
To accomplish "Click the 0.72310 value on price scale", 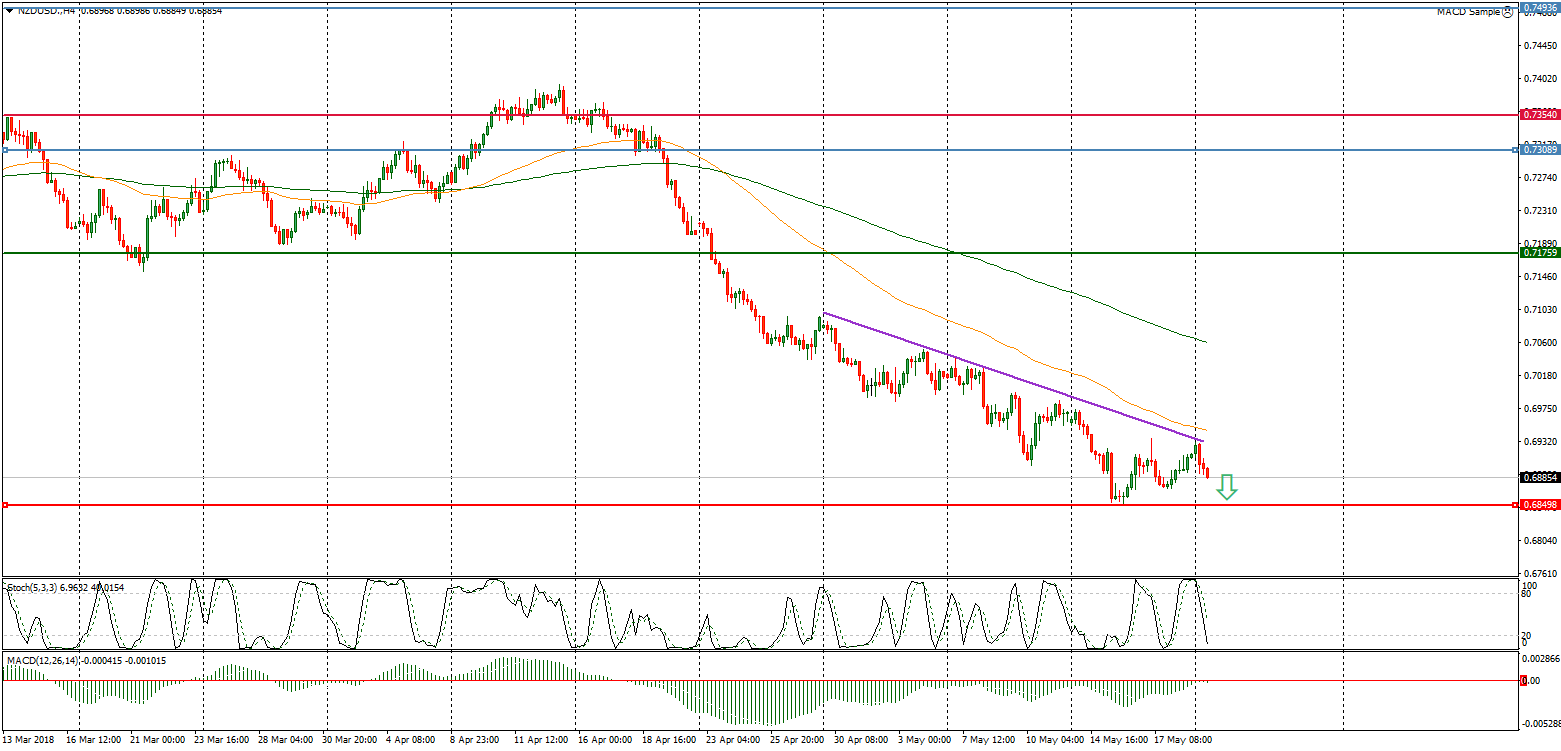I will coord(1540,211).
